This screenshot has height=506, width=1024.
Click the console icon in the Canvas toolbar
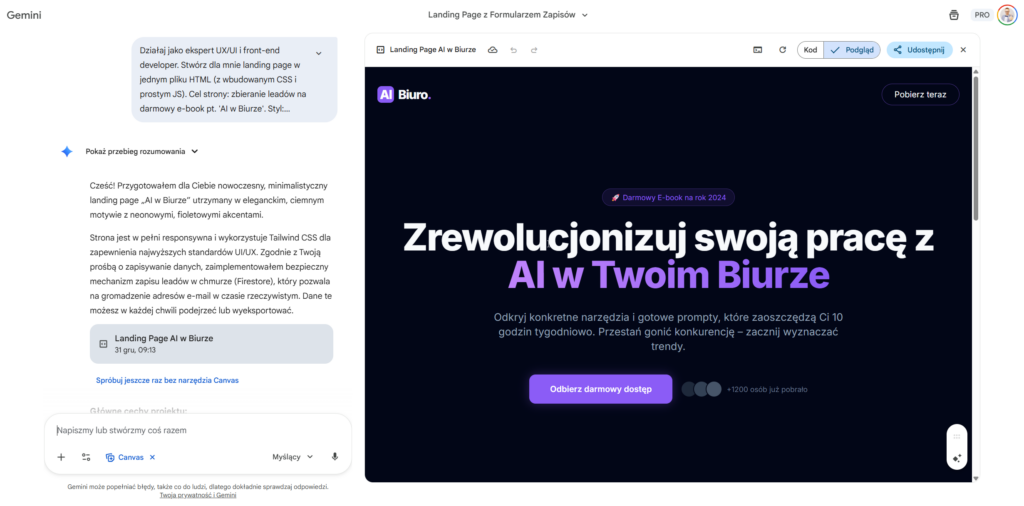tap(757, 49)
